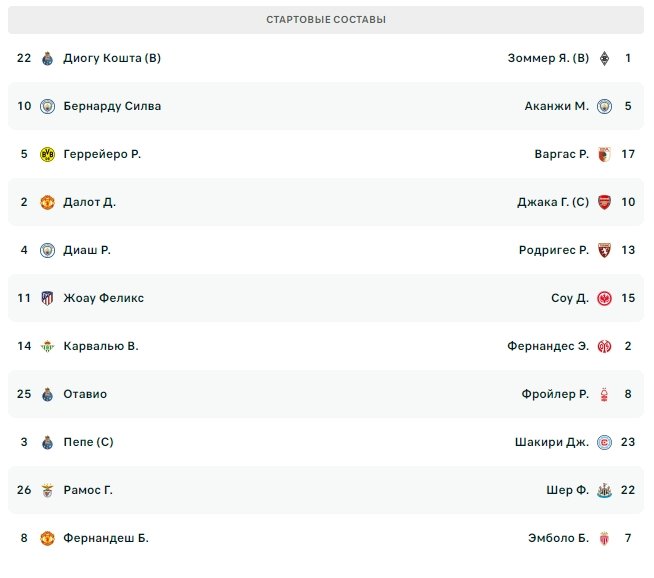
Task: Click the club crest next to Зоммер Я.
Action: [604, 58]
